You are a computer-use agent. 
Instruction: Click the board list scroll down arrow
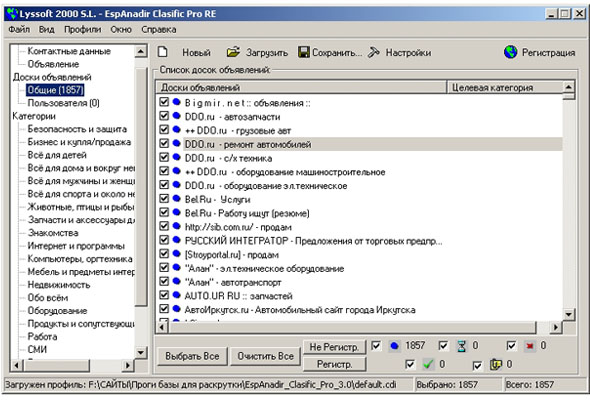[569, 314]
